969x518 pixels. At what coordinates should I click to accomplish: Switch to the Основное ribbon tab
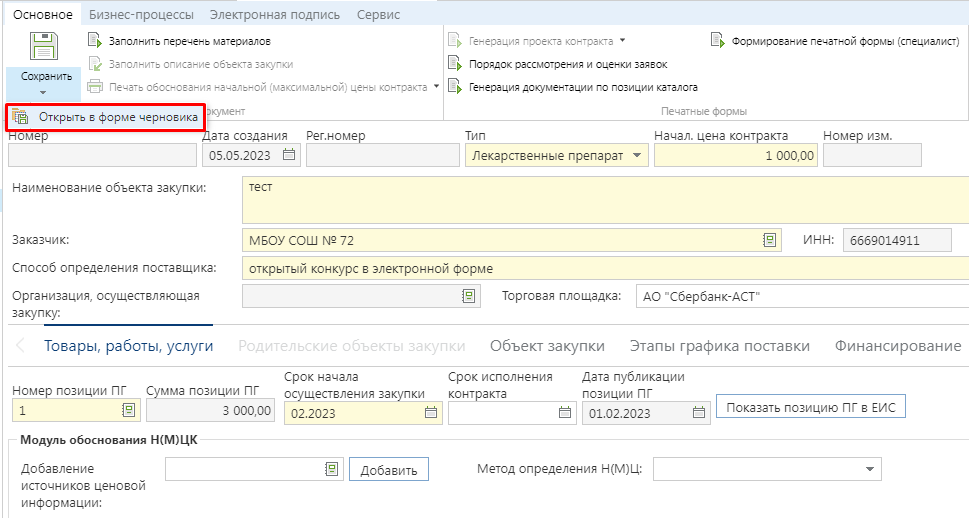(x=43, y=14)
